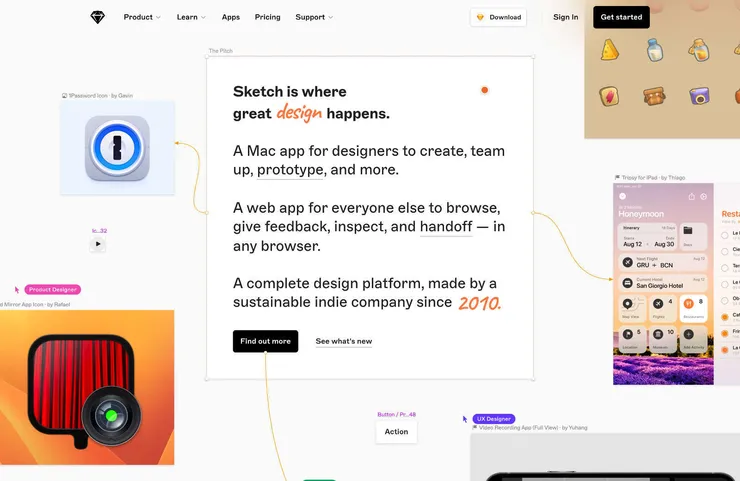Click the "Button / Pr...48" label

(396, 414)
